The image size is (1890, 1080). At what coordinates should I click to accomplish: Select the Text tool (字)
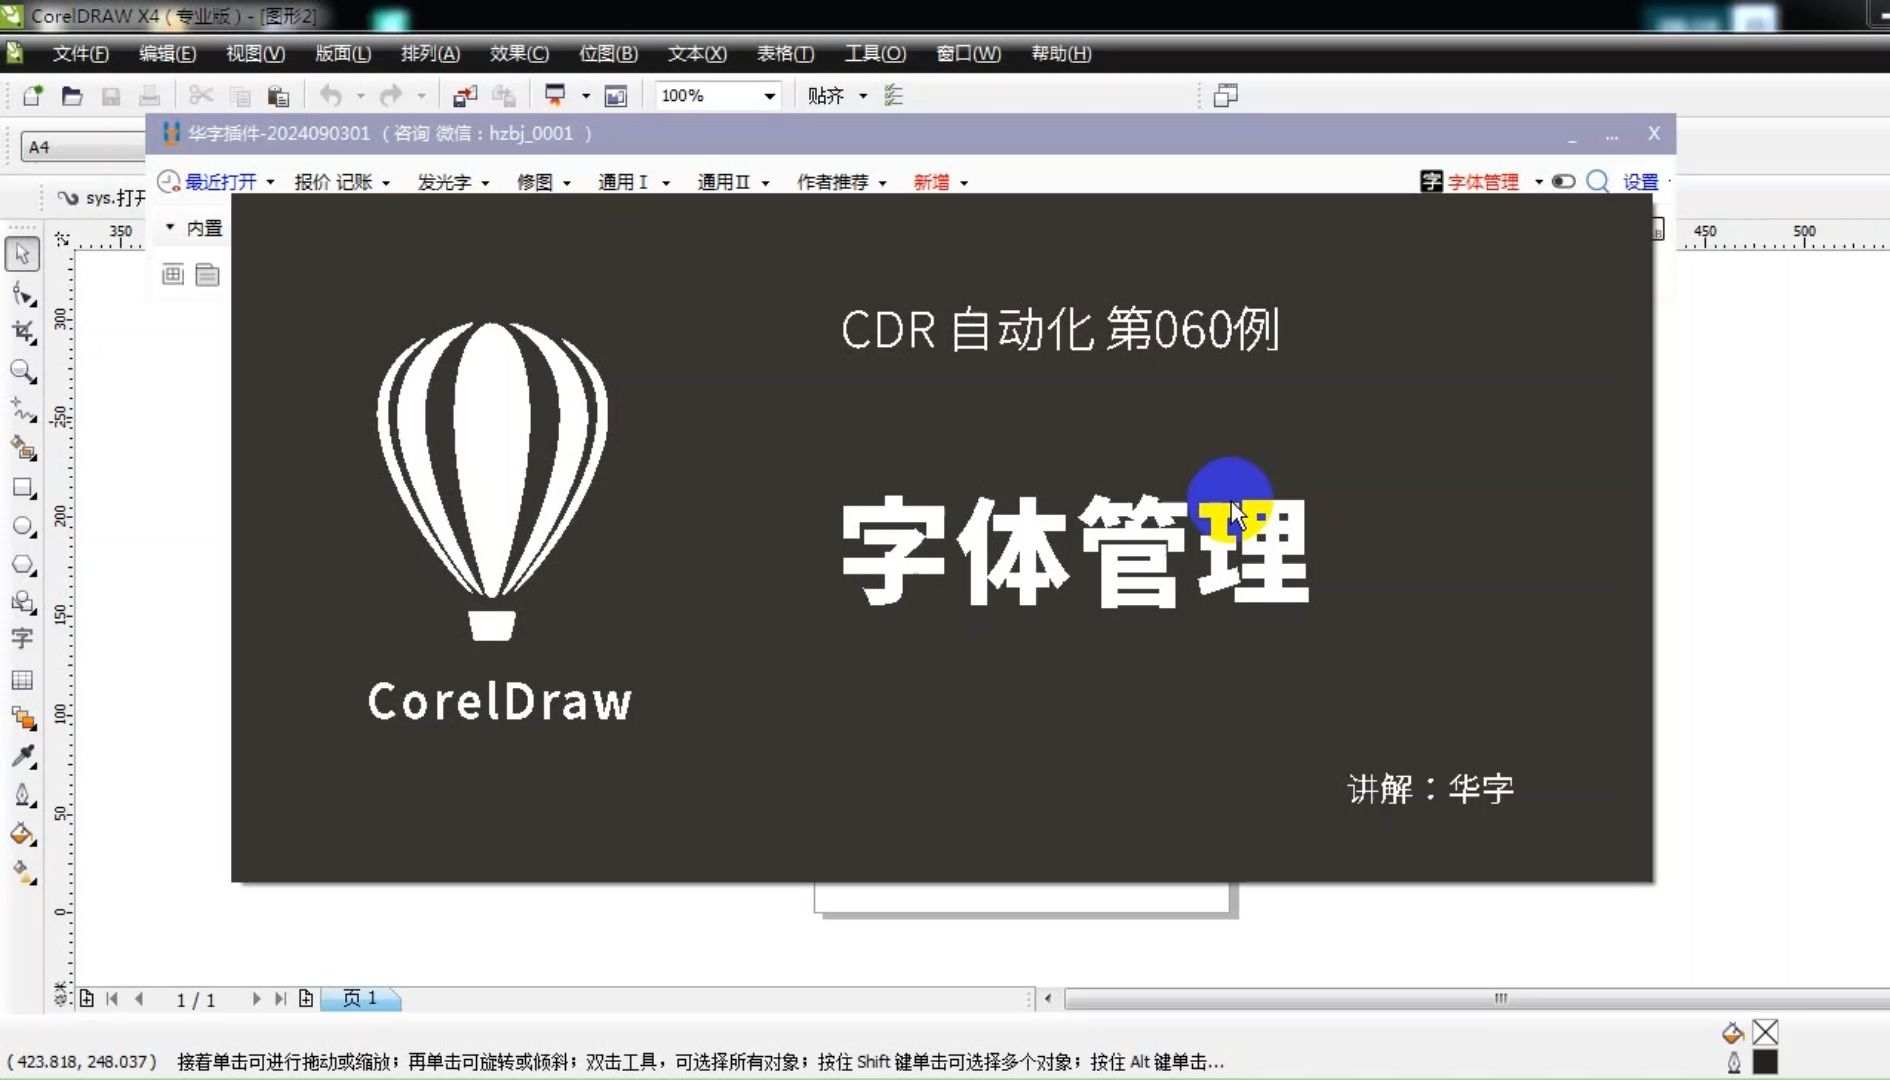(x=23, y=640)
